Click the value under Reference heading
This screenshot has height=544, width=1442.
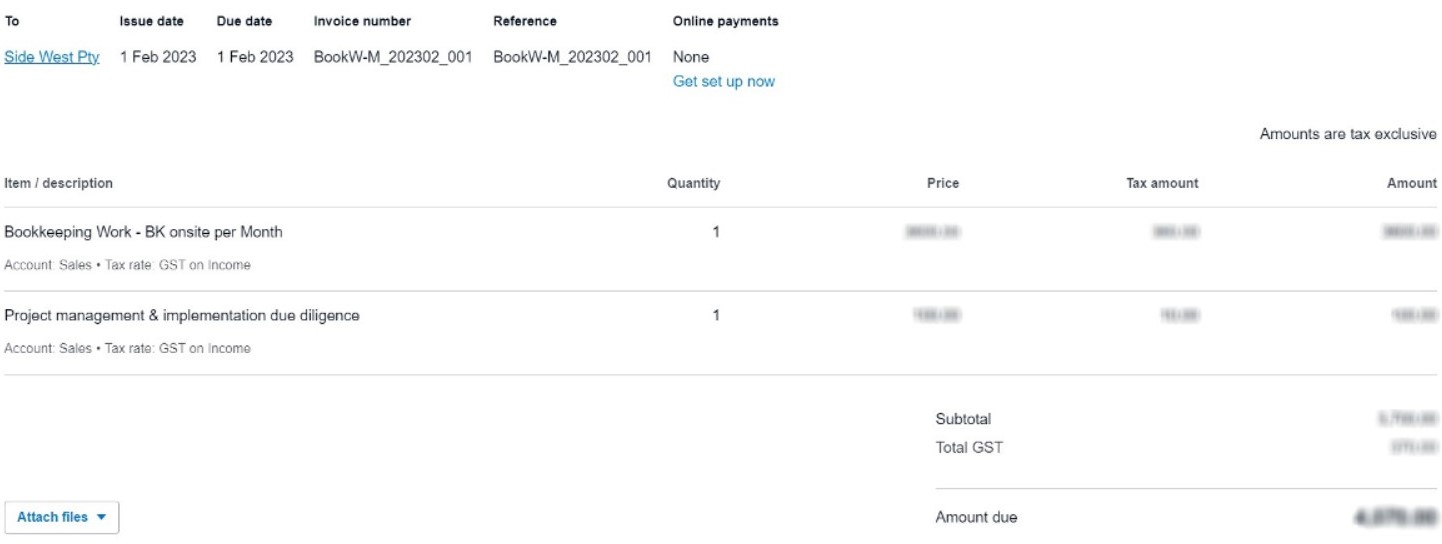[572, 57]
